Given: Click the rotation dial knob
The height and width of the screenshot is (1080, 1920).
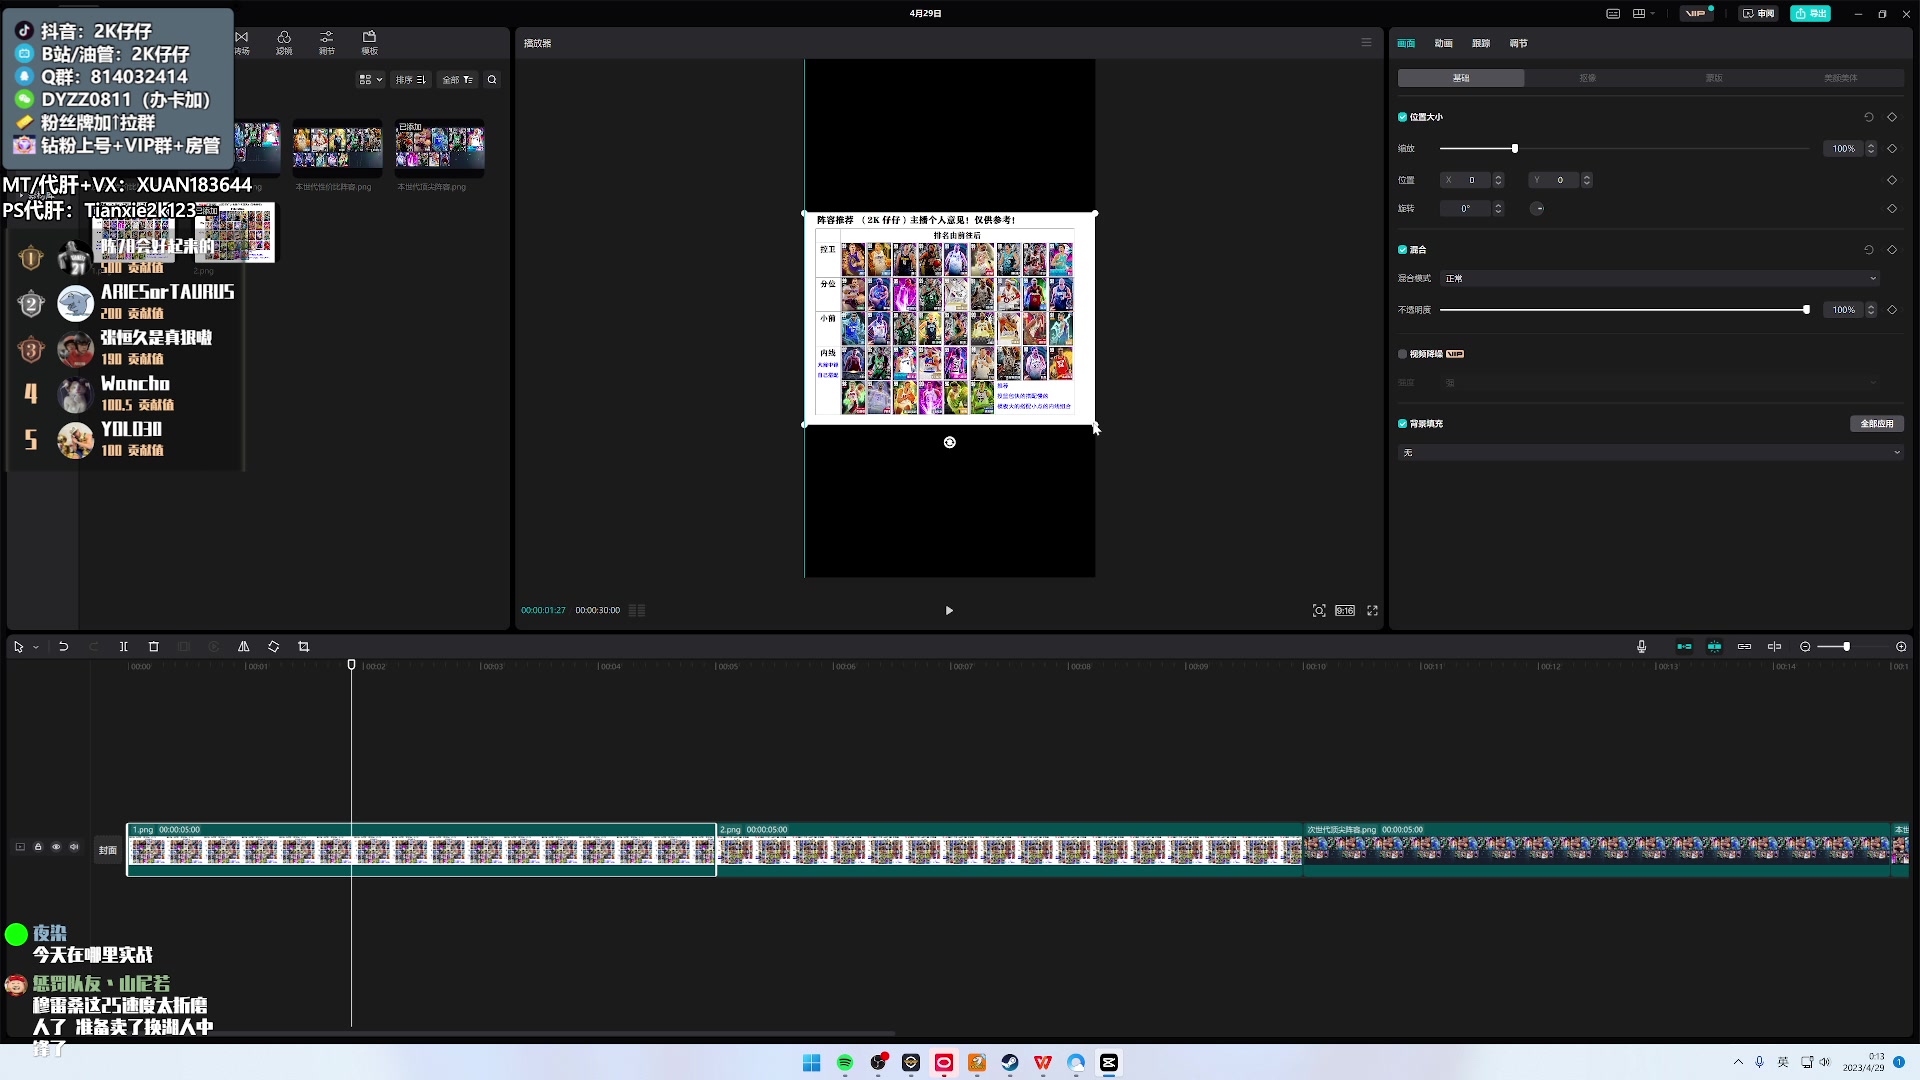Looking at the screenshot, I should point(1537,209).
